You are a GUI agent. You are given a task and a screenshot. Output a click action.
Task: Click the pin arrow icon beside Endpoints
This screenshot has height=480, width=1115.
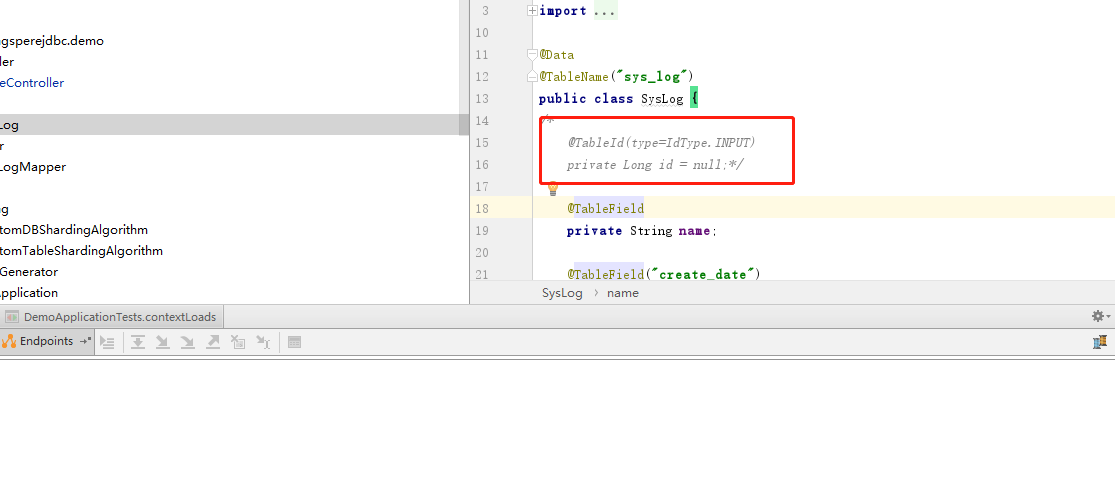click(x=85, y=341)
